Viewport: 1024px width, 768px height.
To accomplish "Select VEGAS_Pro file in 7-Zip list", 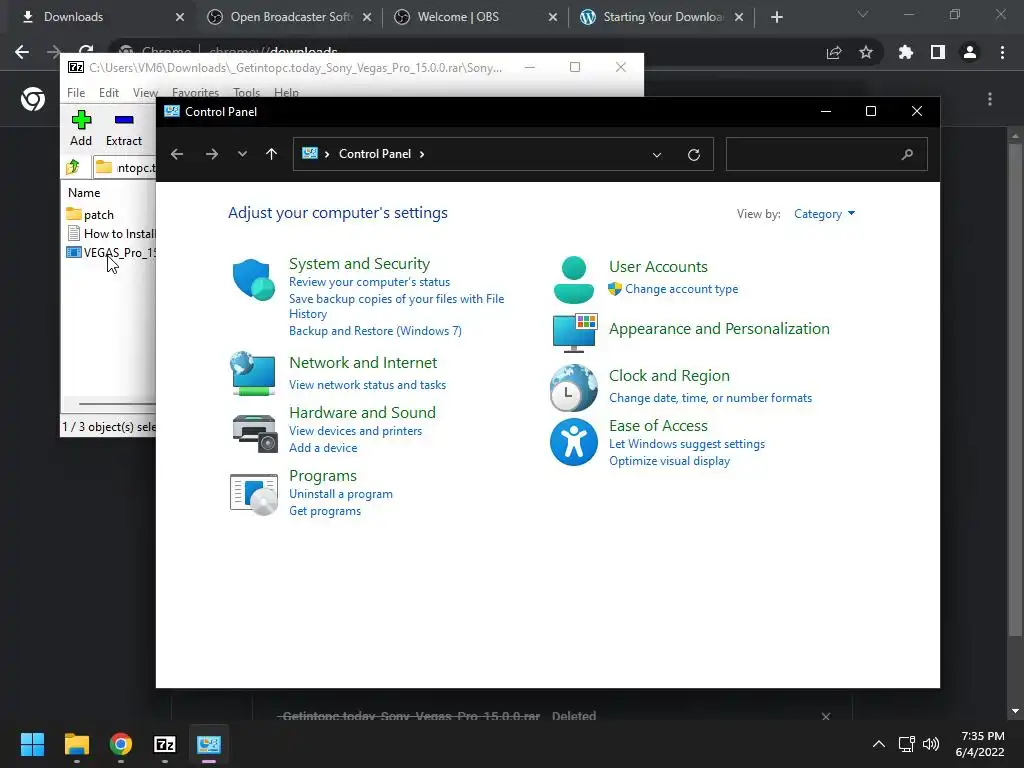I will coord(110,253).
